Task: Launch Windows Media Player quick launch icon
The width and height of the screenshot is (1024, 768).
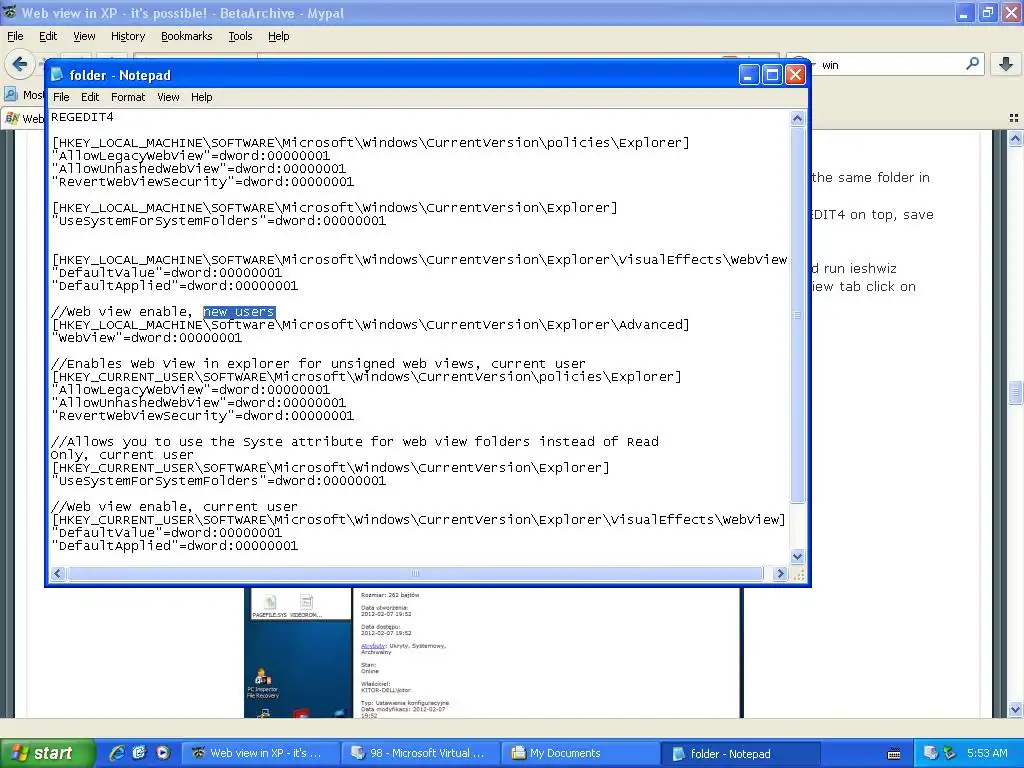Action: pyautogui.click(x=162, y=753)
